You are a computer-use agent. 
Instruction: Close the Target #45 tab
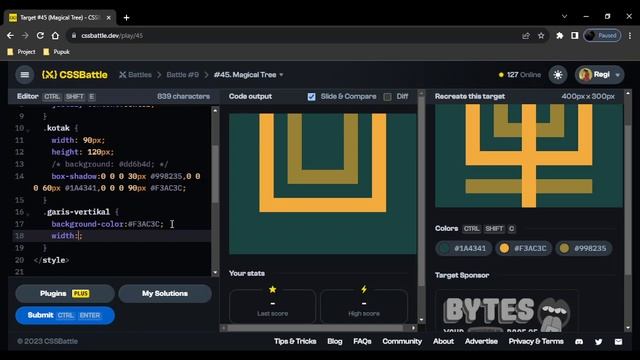109,18
